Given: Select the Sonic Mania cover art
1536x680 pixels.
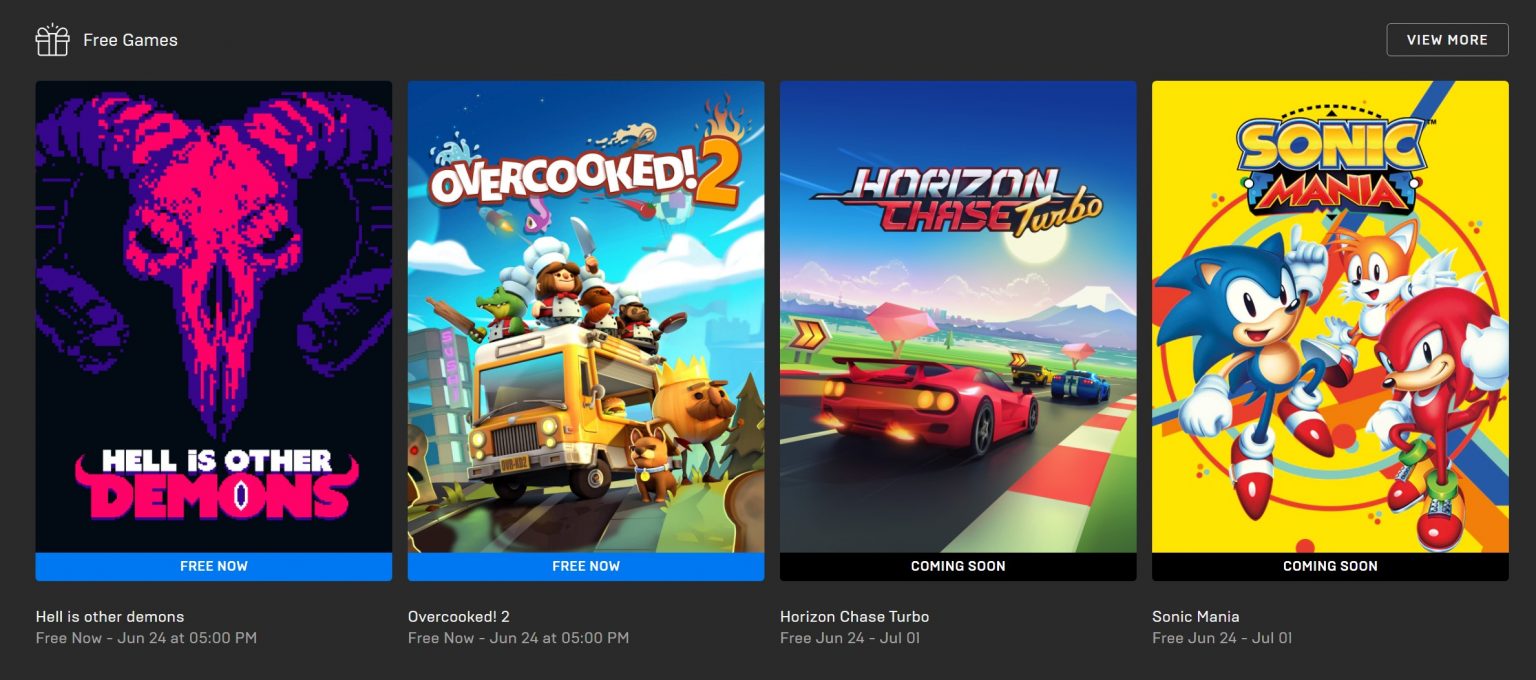Looking at the screenshot, I should point(1330,316).
